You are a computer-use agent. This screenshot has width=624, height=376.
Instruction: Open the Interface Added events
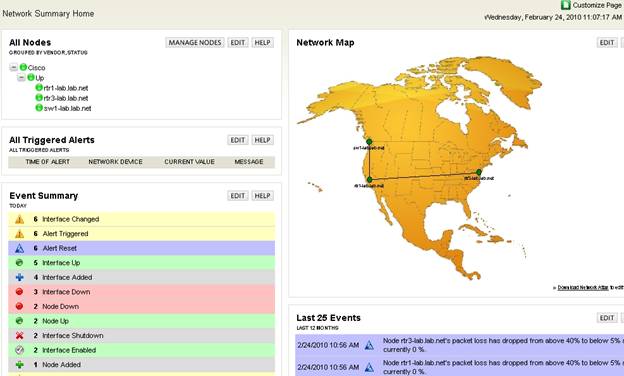coord(67,277)
